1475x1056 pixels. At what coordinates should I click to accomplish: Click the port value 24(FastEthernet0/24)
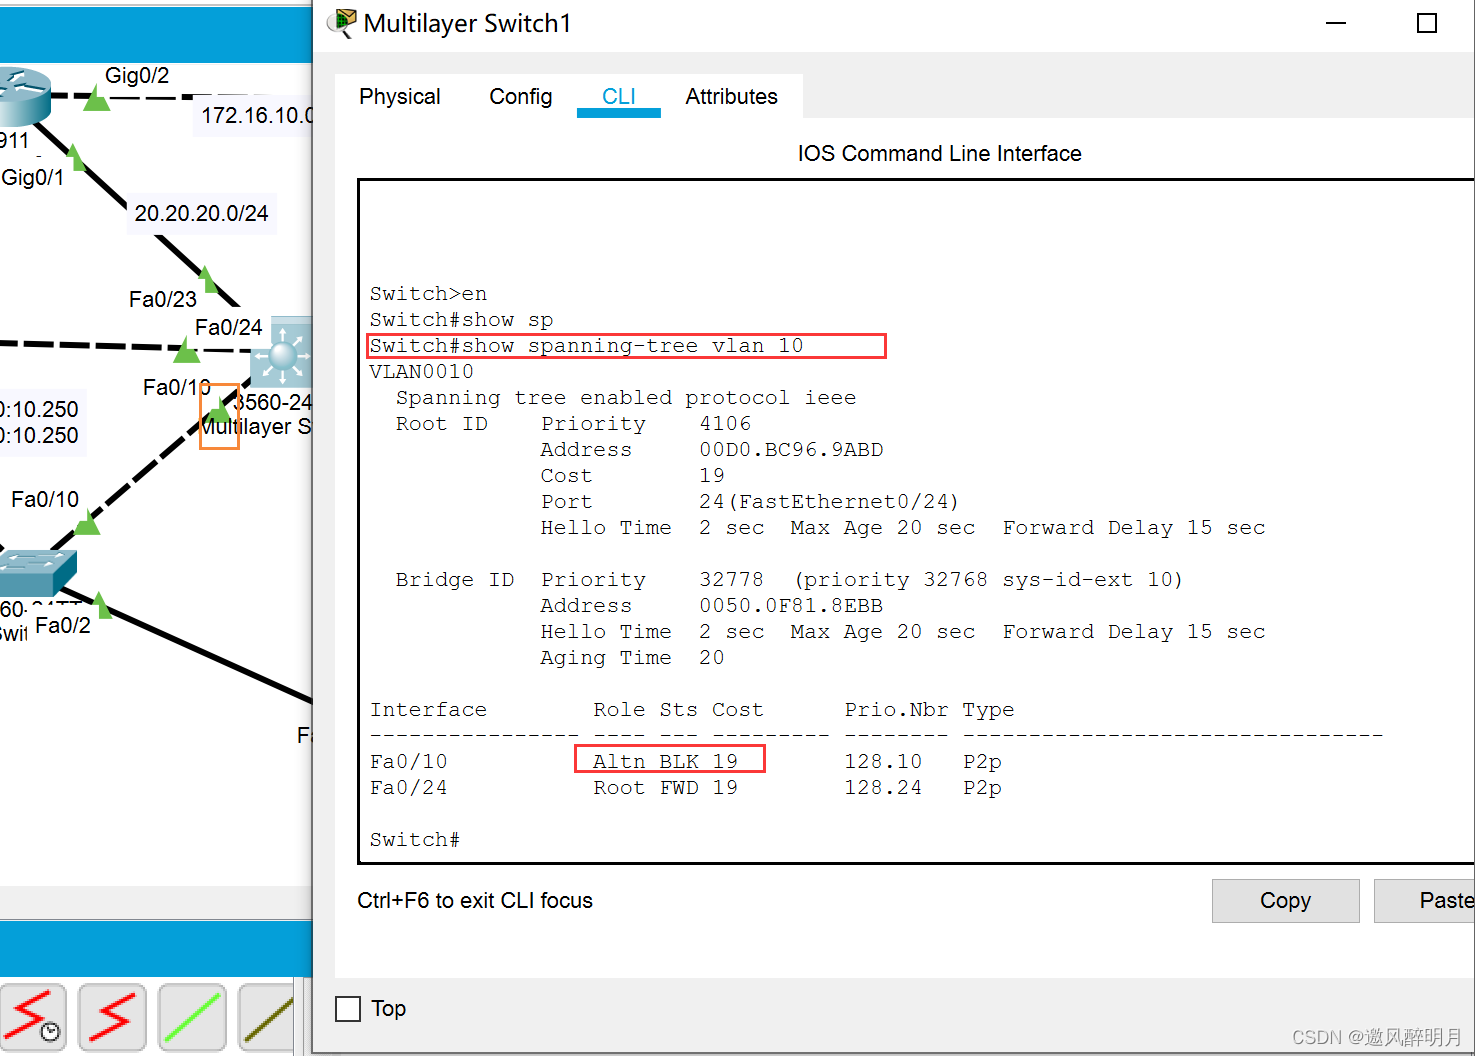829,502
